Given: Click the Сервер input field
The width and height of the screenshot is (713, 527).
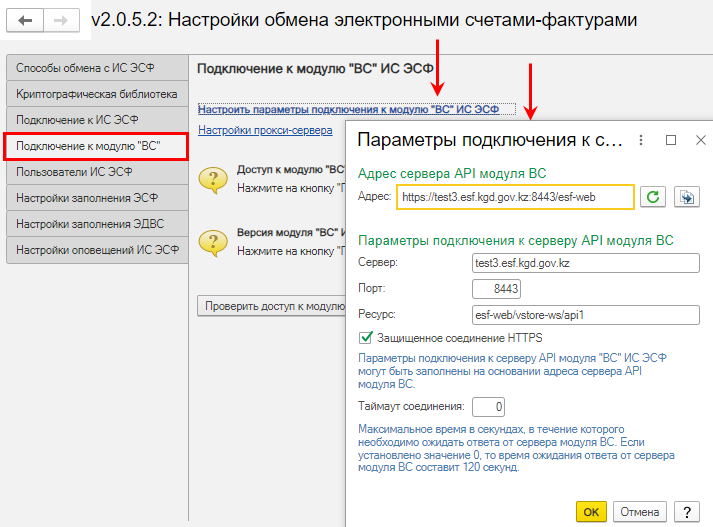Looking at the screenshot, I should pyautogui.click(x=586, y=263).
